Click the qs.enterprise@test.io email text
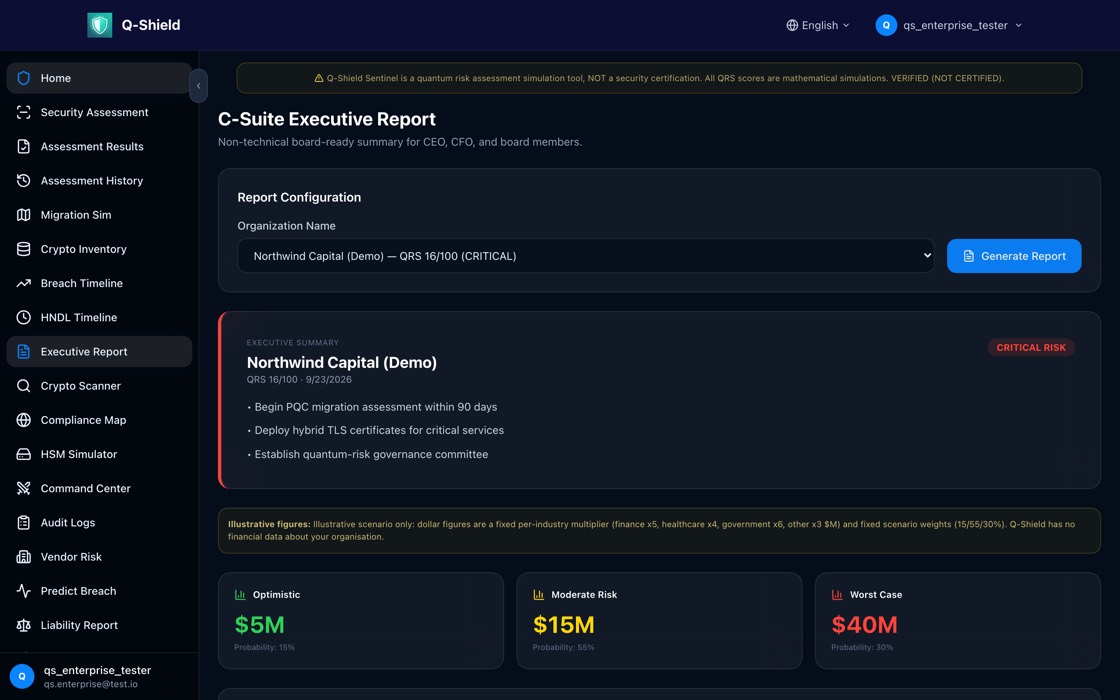Image resolution: width=1120 pixels, height=700 pixels. coord(91,684)
